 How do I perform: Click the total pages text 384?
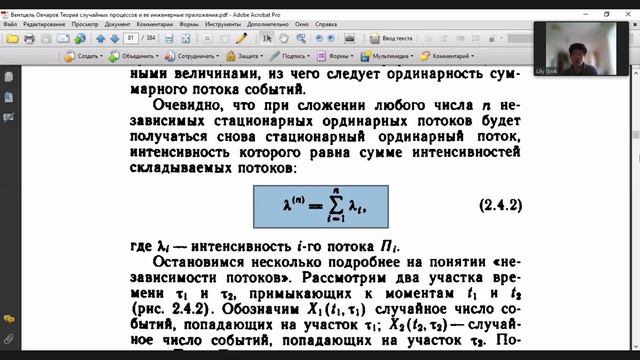[x=151, y=38]
